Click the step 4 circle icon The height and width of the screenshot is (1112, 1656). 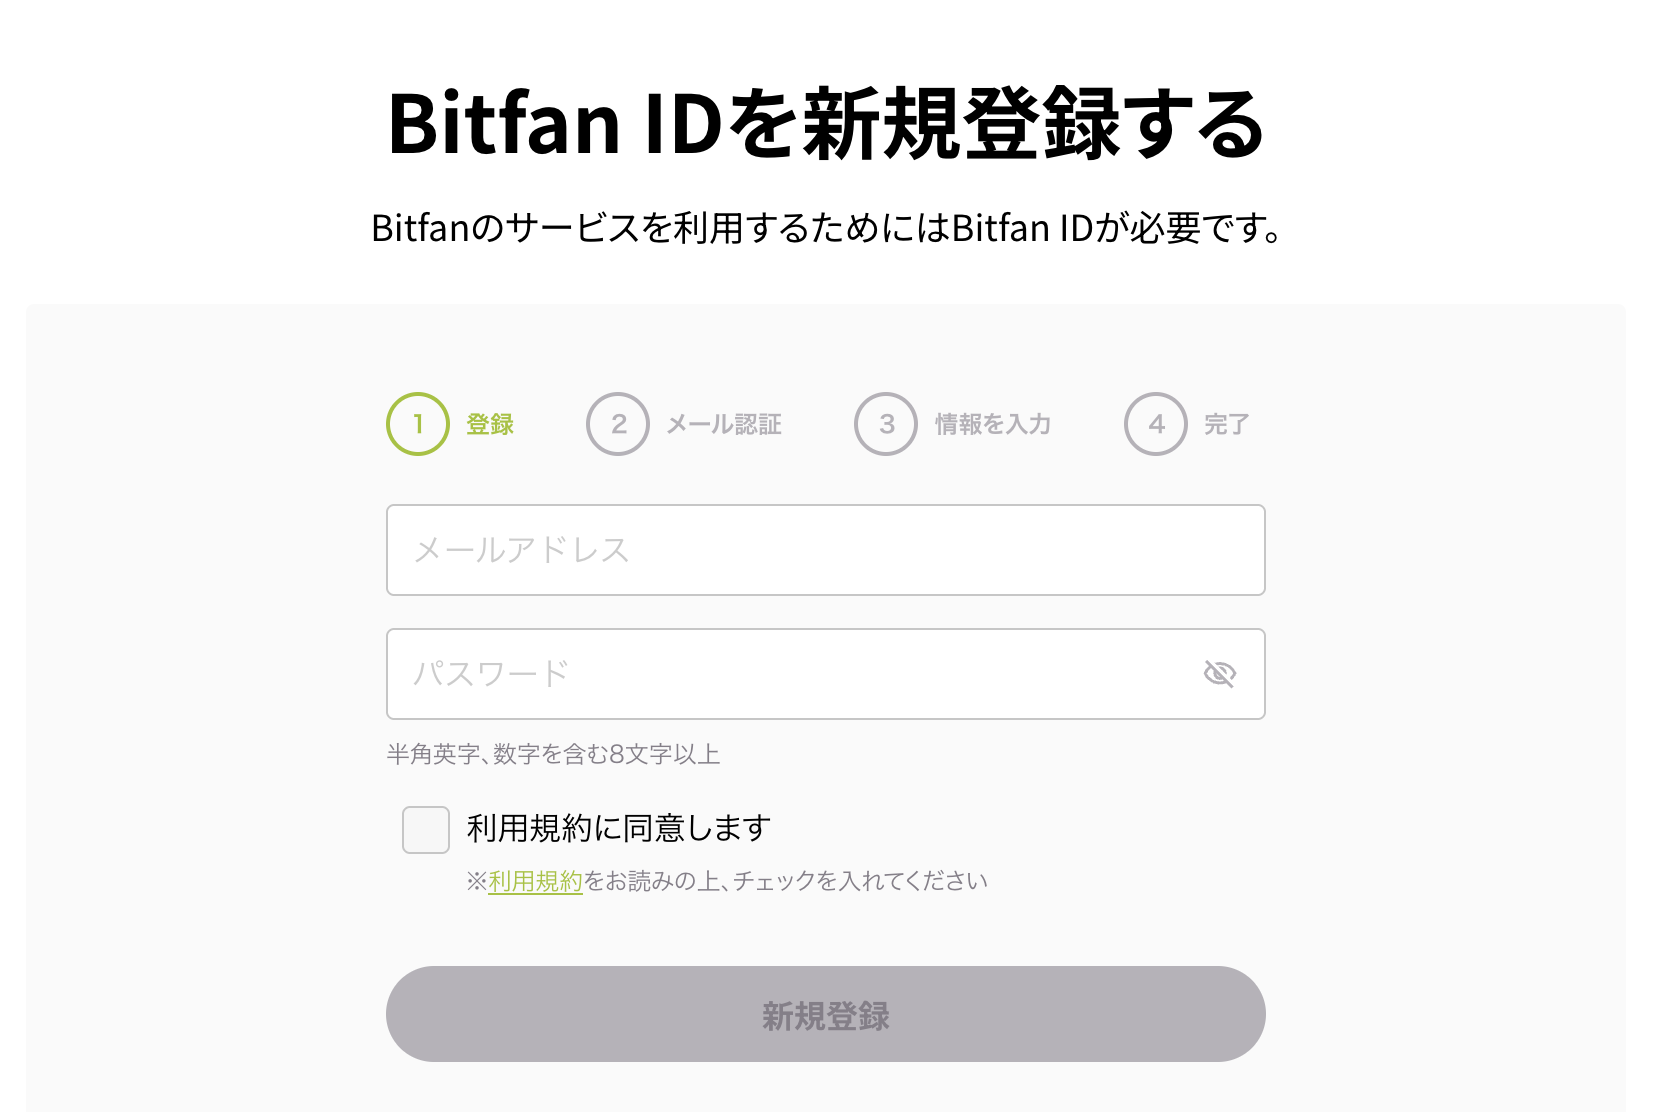click(1156, 424)
